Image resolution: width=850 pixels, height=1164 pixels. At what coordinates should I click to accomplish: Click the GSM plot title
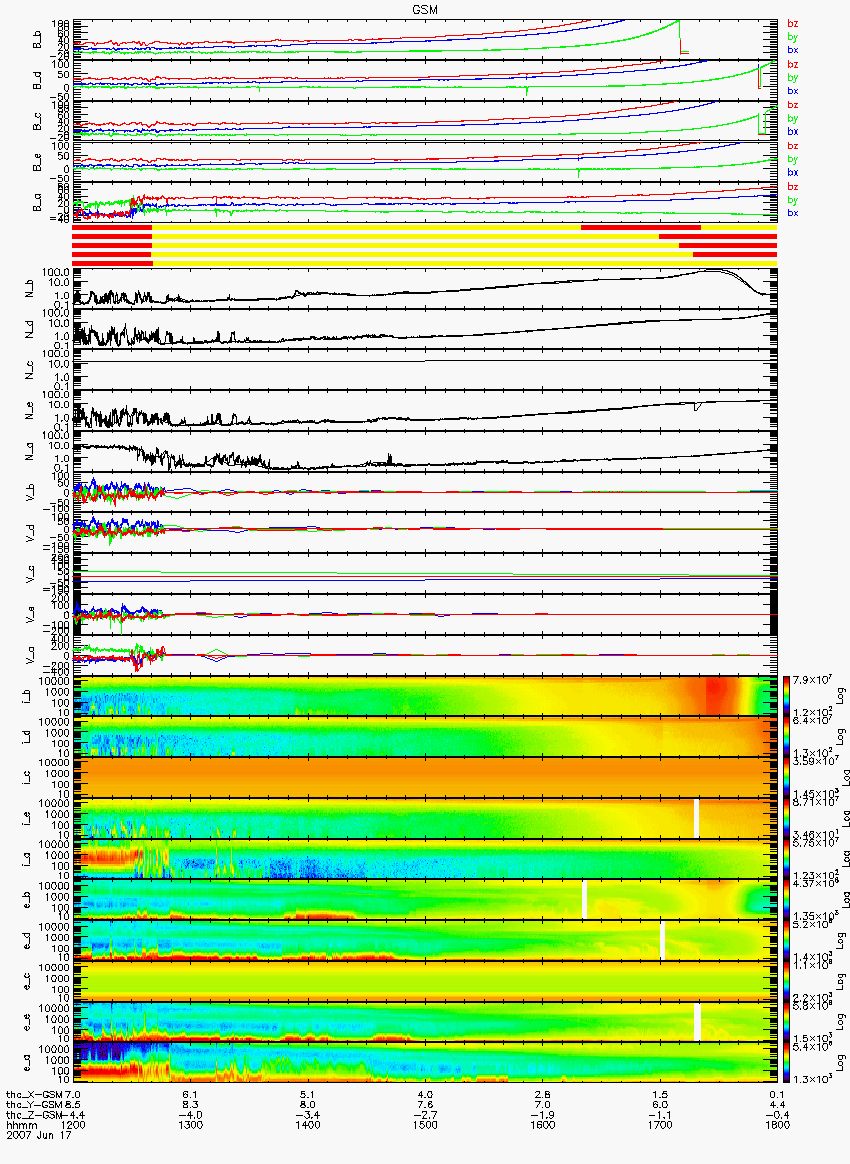pyautogui.click(x=425, y=9)
